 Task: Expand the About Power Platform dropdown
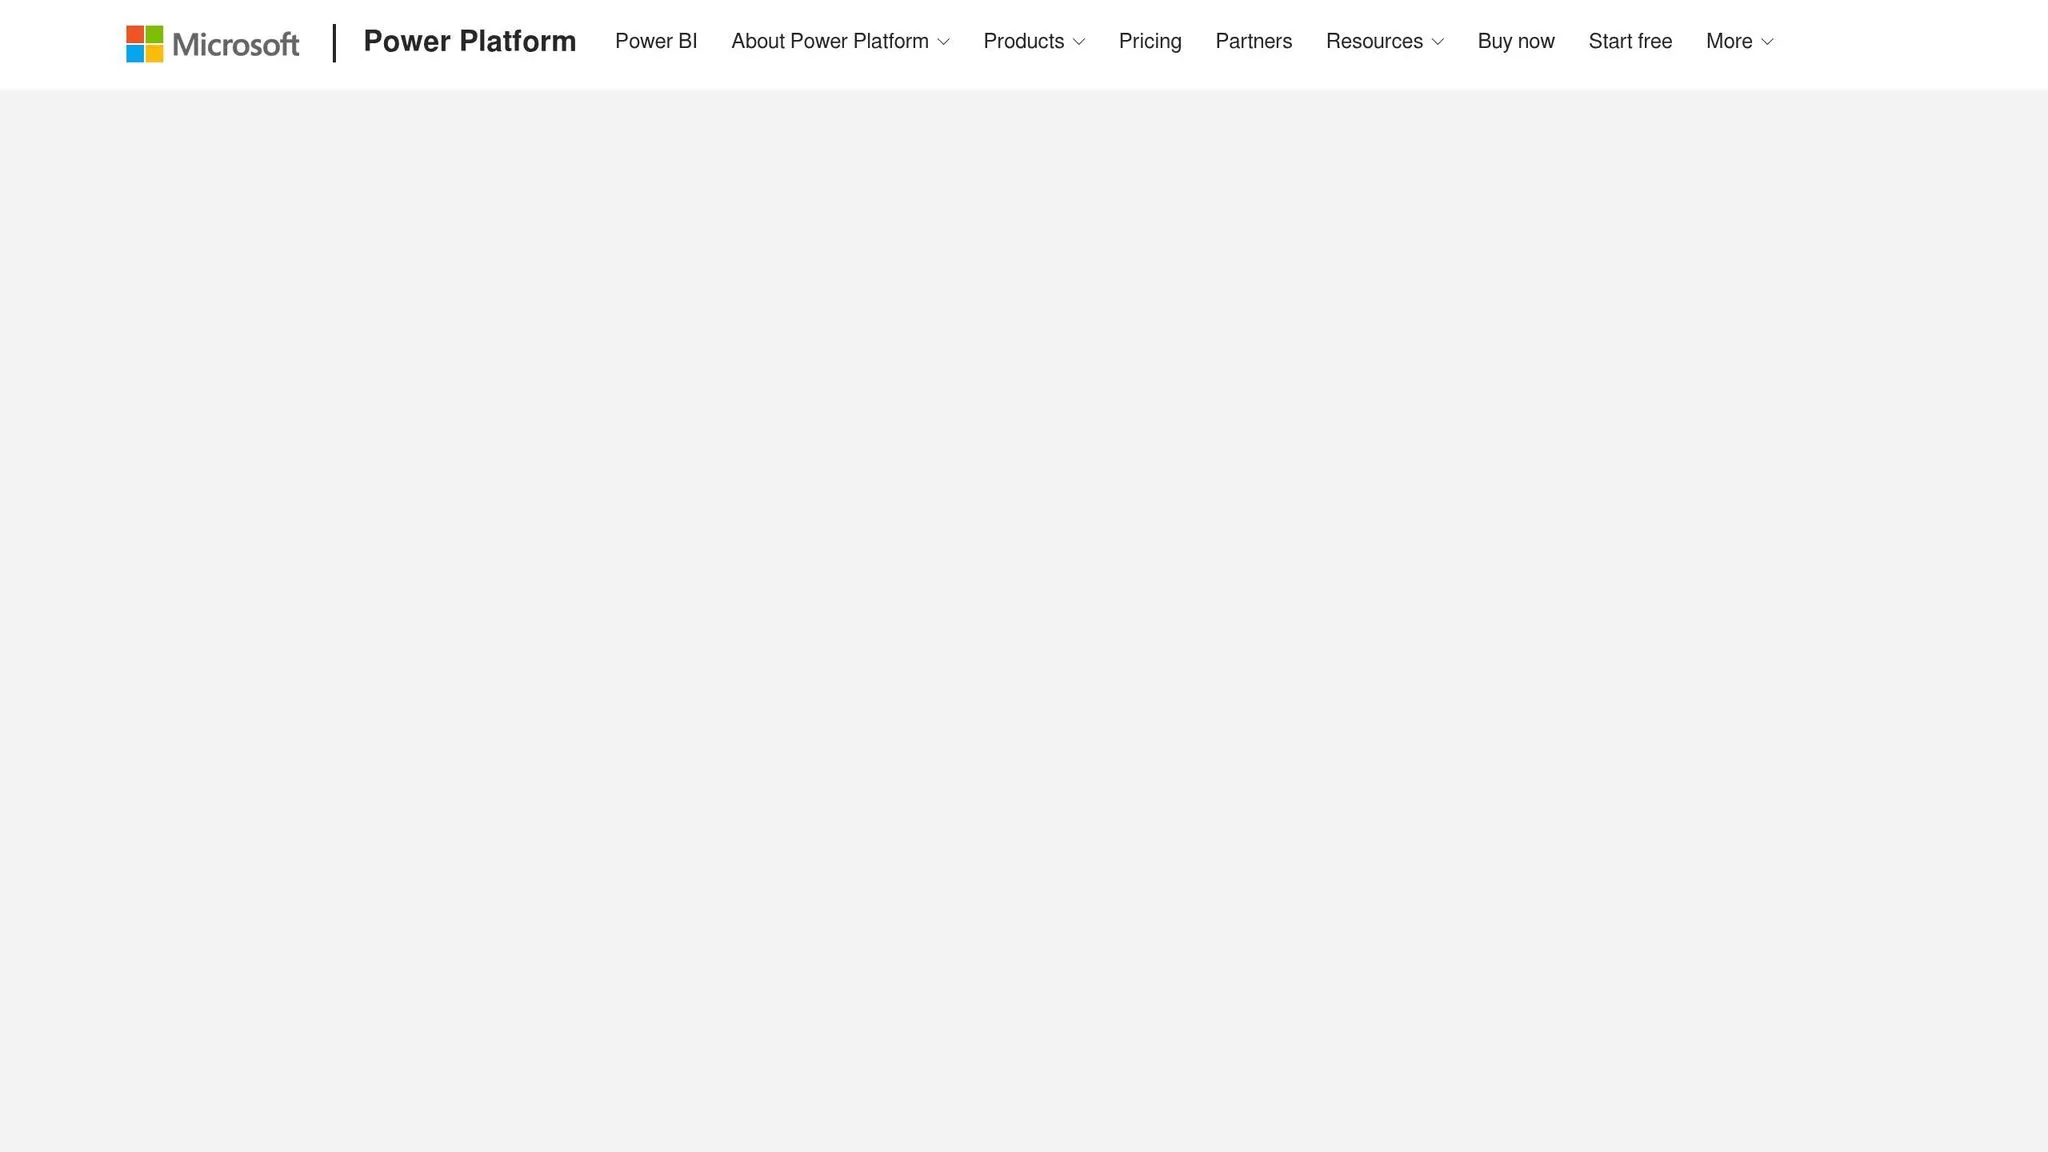840,41
